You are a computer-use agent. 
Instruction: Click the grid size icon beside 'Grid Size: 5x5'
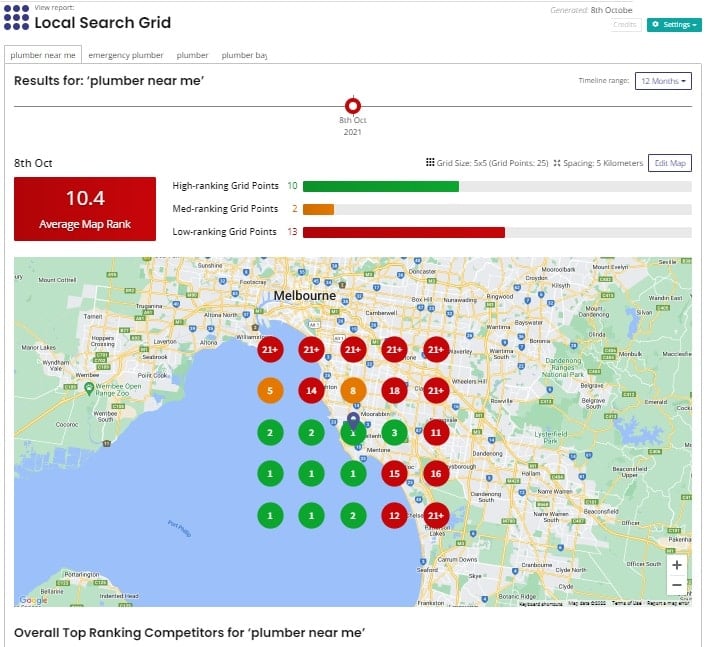(430, 162)
